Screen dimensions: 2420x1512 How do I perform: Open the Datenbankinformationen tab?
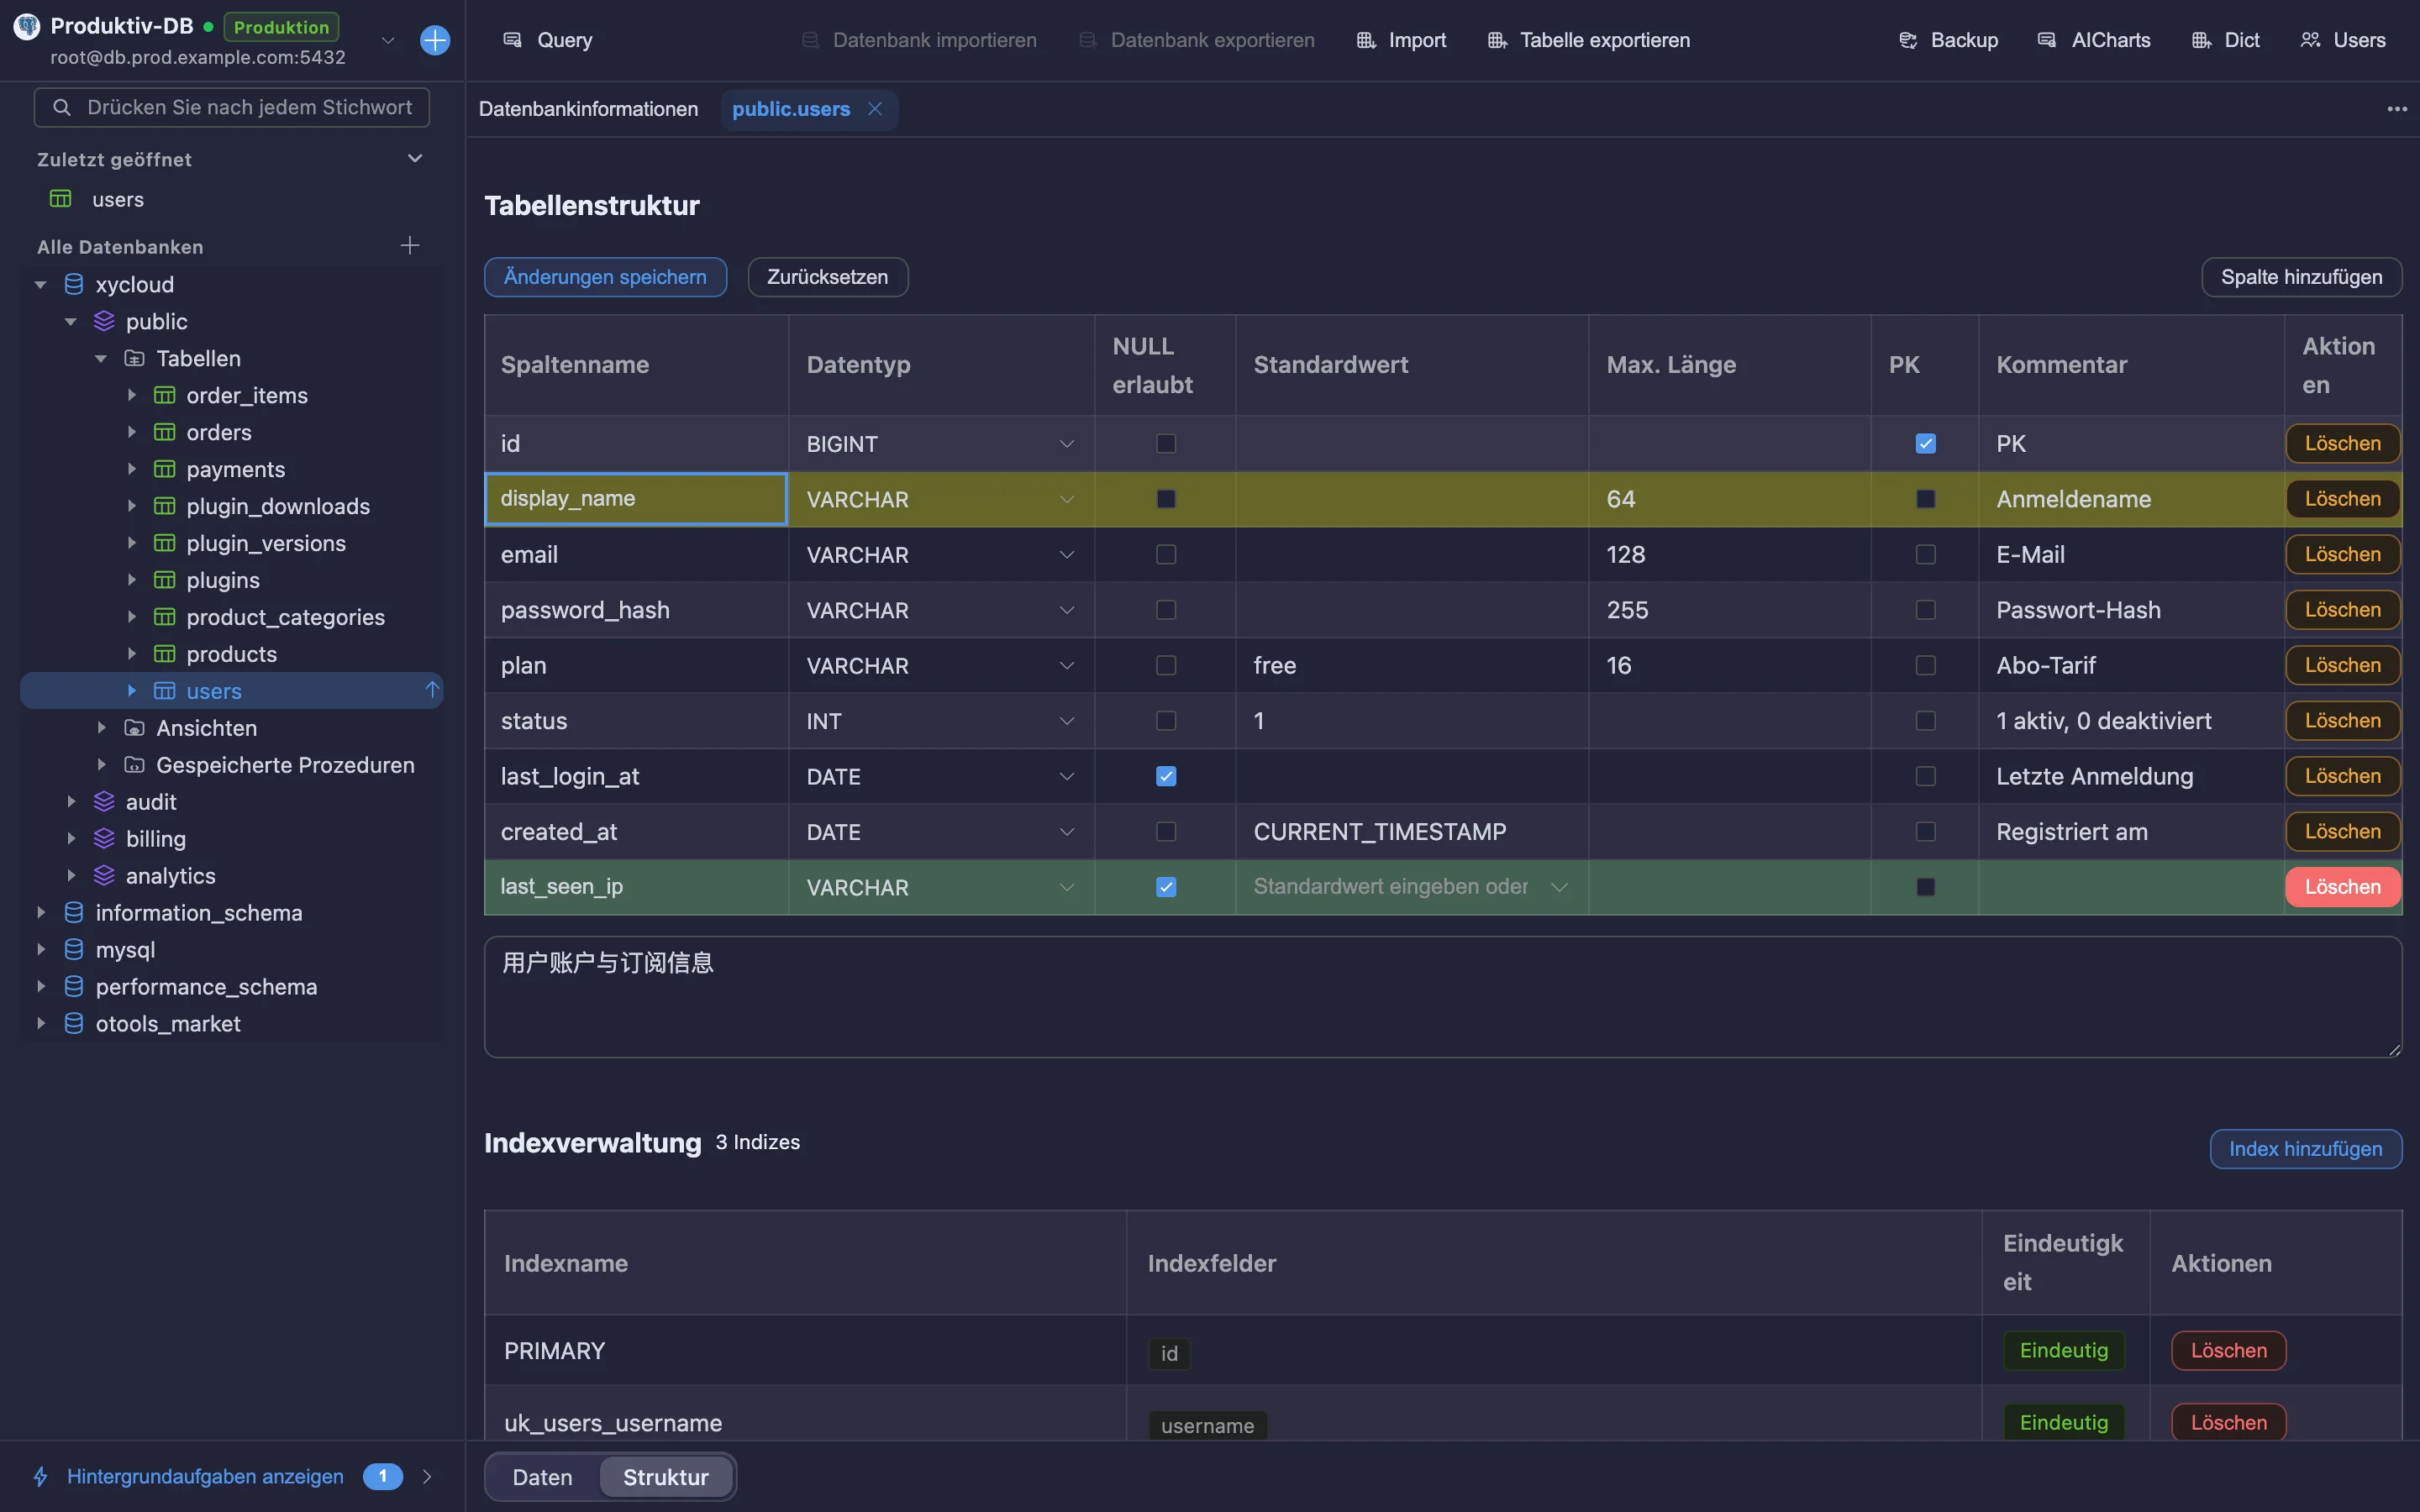coord(588,109)
